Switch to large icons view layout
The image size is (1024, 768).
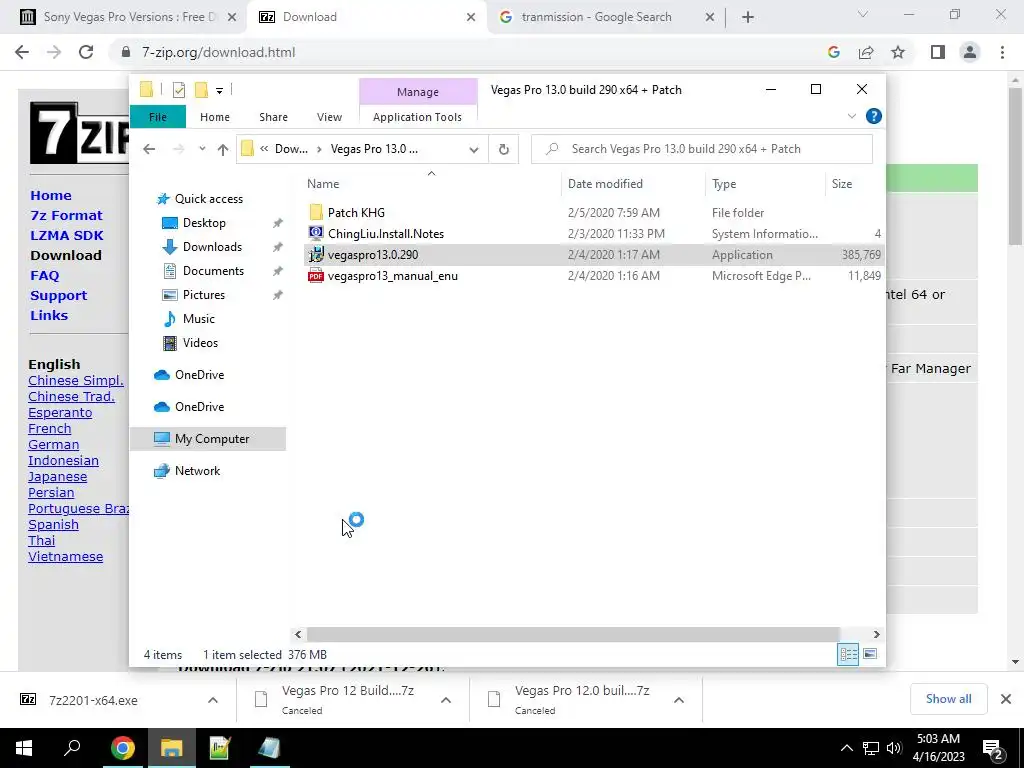pos(870,654)
